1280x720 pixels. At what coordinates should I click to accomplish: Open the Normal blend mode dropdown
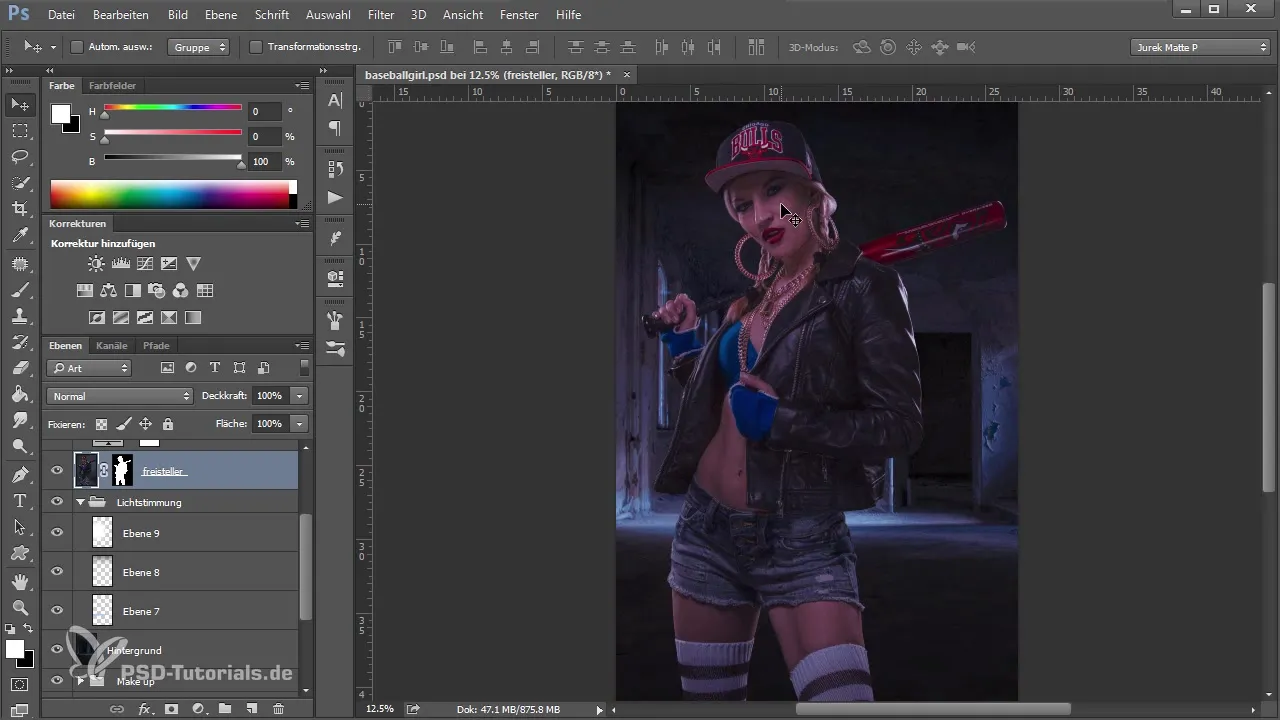[119, 396]
